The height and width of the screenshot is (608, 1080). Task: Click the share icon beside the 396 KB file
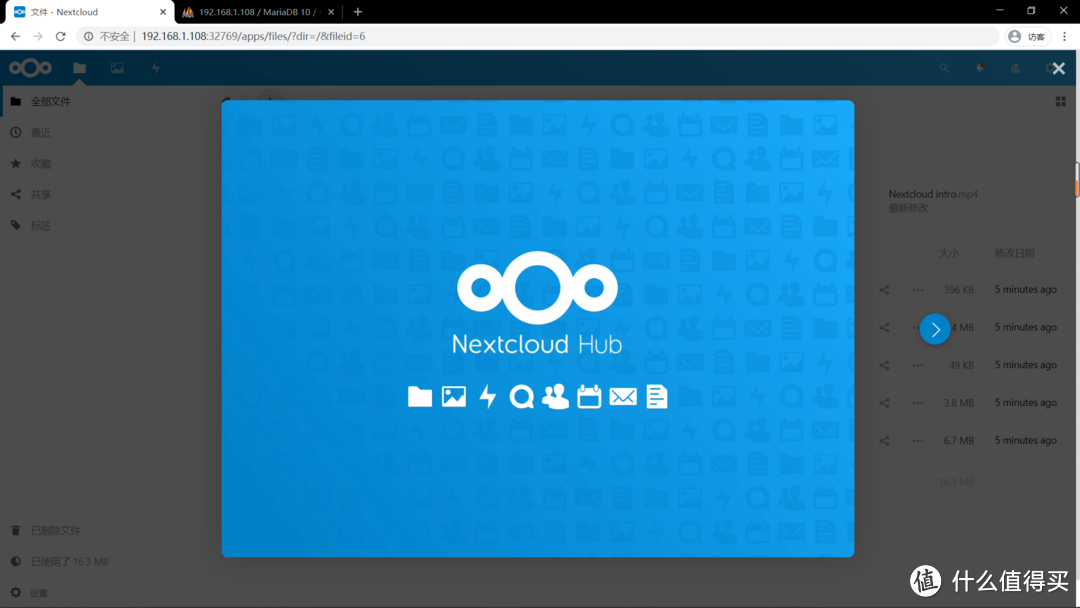coord(883,289)
